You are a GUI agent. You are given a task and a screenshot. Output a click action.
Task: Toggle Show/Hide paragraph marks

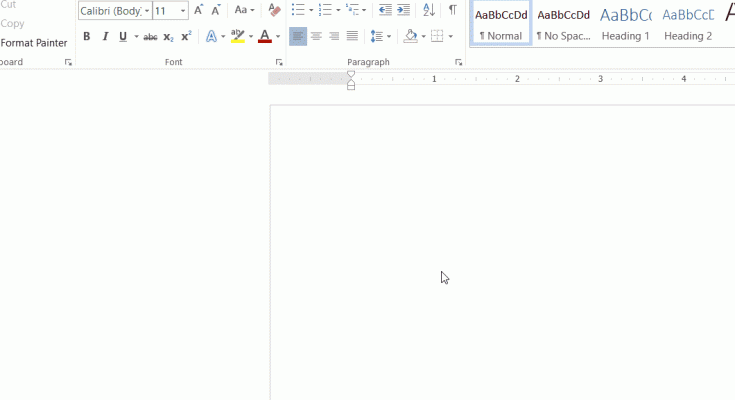(452, 10)
